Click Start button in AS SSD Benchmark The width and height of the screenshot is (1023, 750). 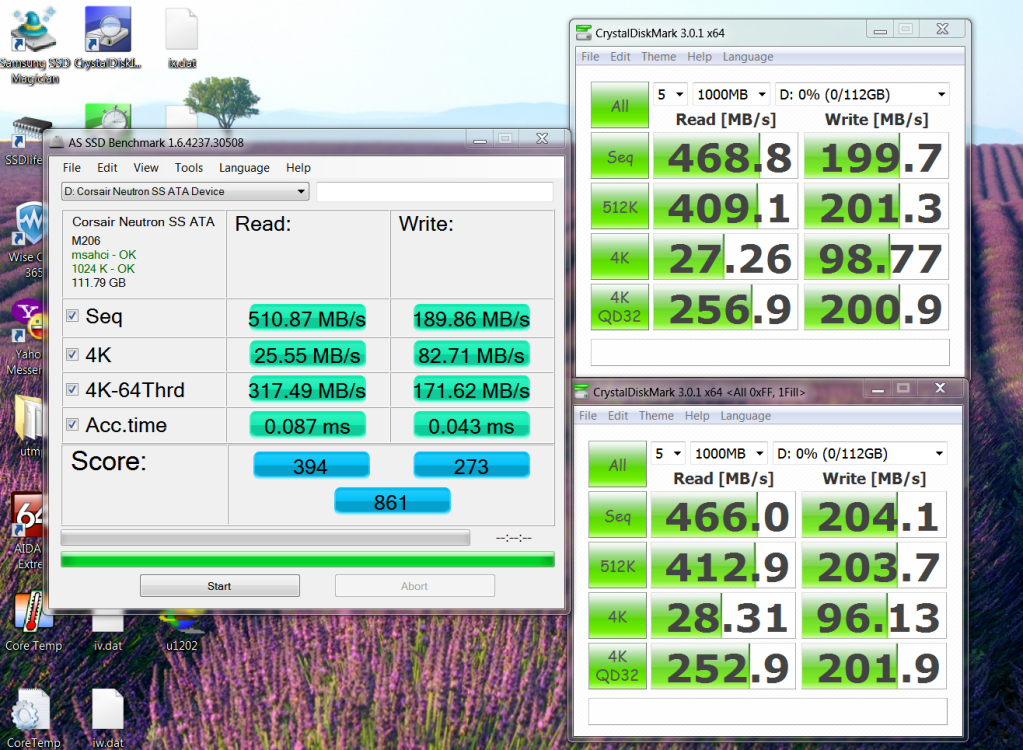point(220,586)
